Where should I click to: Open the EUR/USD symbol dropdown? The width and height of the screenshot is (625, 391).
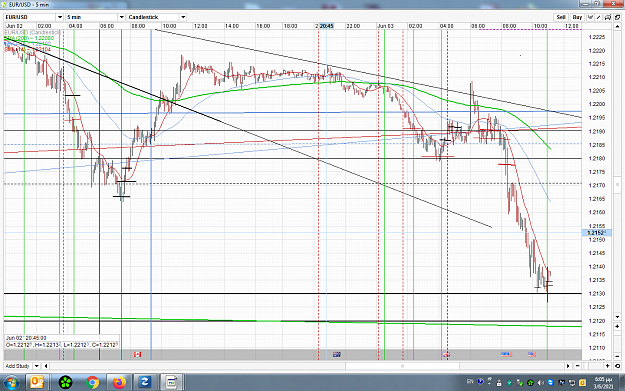tap(59, 17)
